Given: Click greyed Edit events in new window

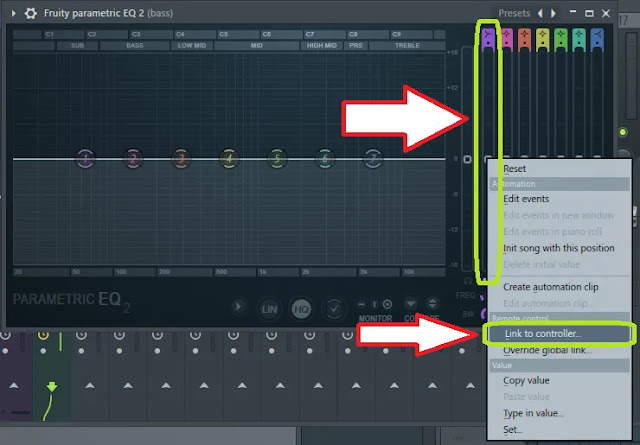Looking at the screenshot, I should coord(559,215).
